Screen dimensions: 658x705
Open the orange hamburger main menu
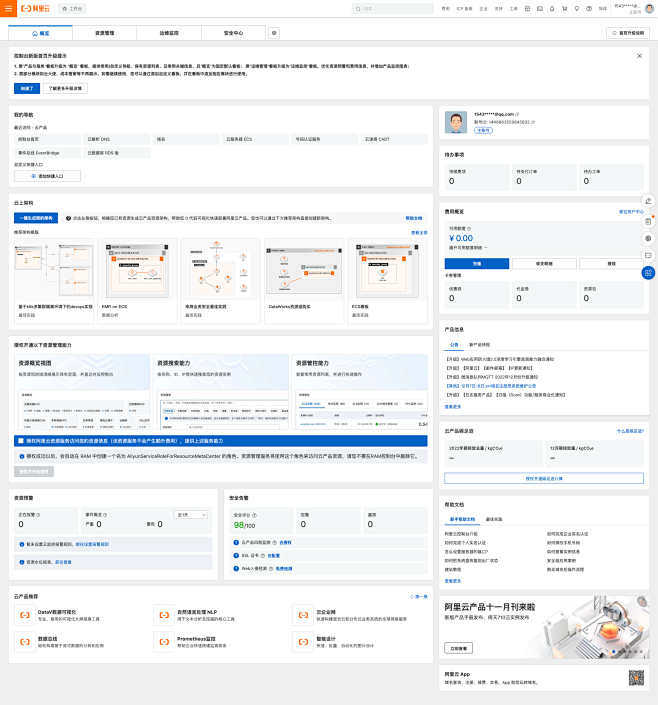click(8, 9)
